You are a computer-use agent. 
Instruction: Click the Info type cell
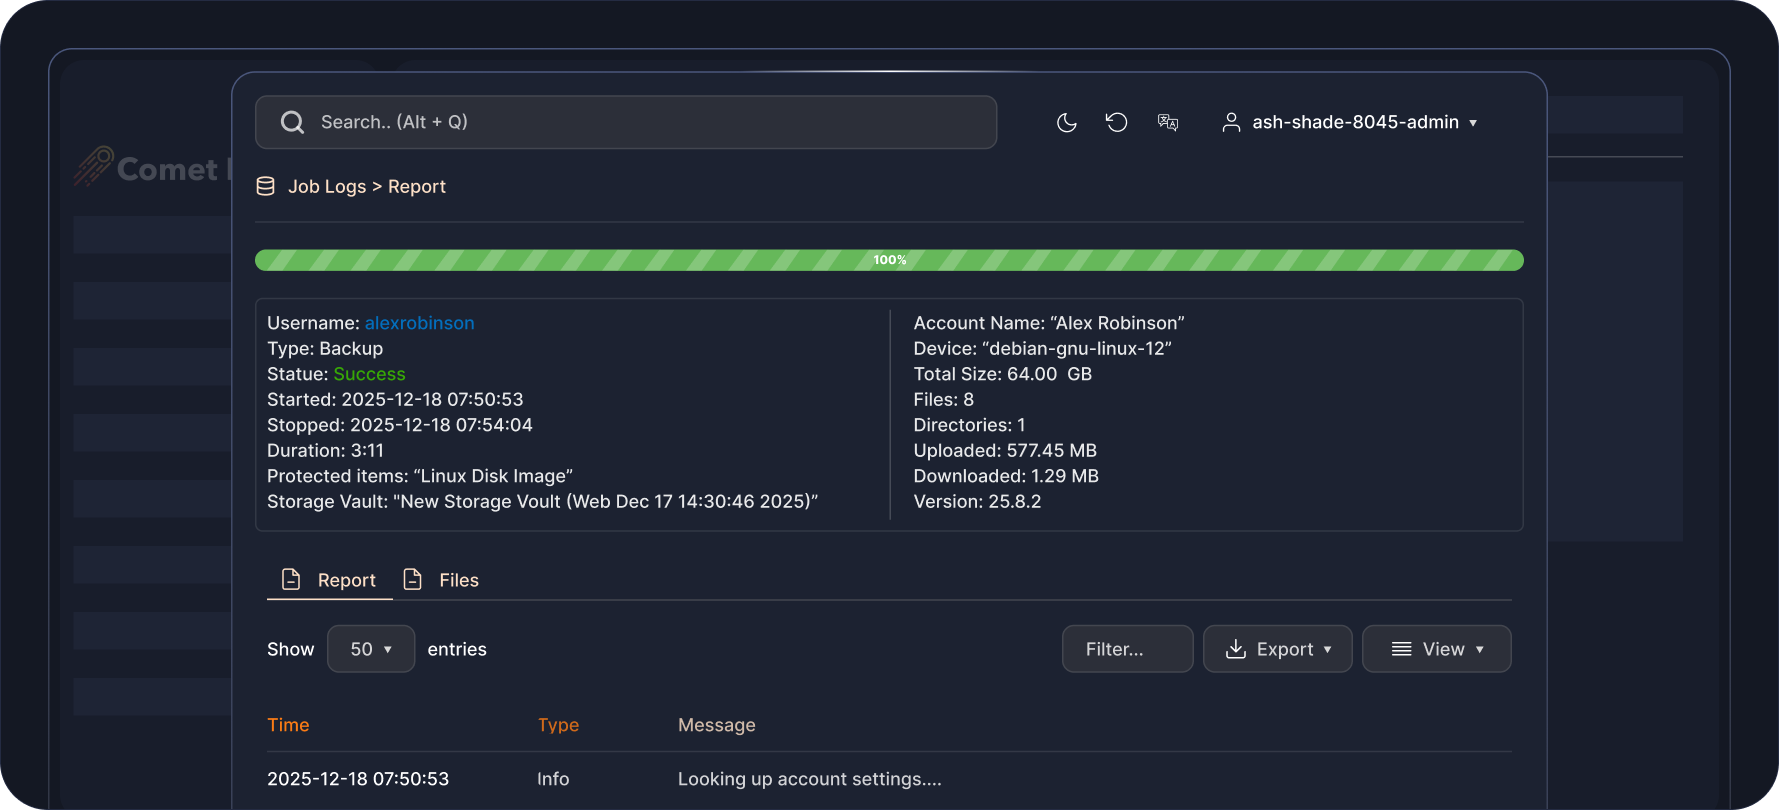pyautogui.click(x=553, y=779)
